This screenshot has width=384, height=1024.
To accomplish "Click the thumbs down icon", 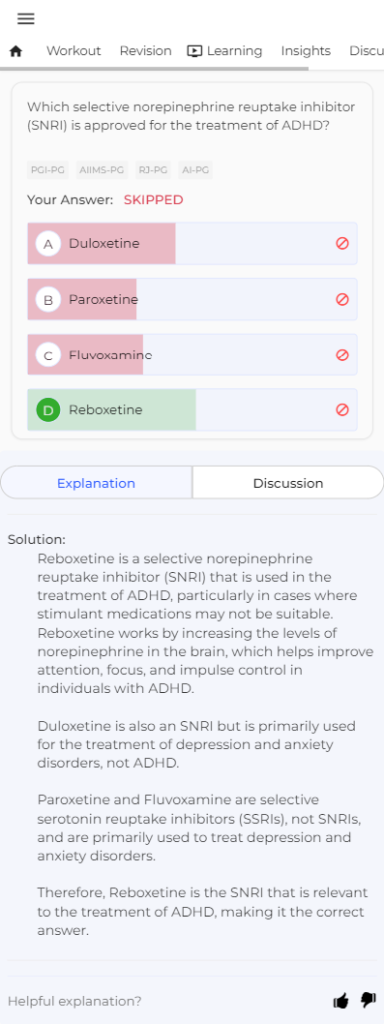I will click(x=368, y=1000).
